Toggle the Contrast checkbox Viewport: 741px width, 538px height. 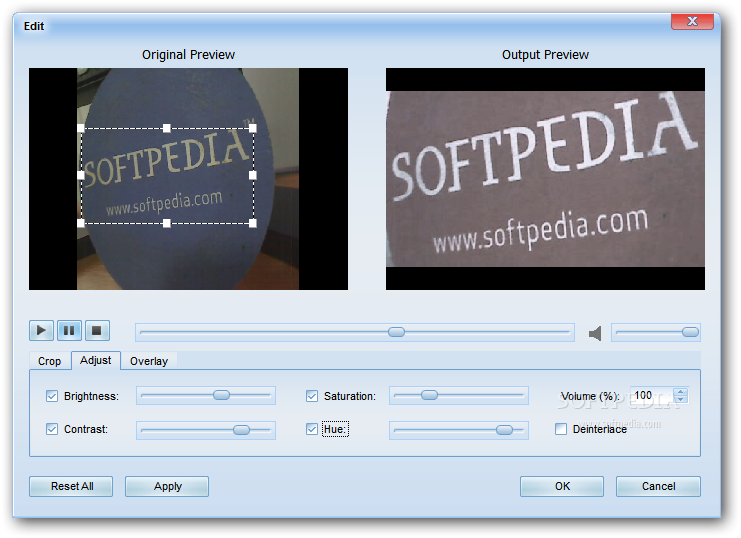(x=52, y=429)
